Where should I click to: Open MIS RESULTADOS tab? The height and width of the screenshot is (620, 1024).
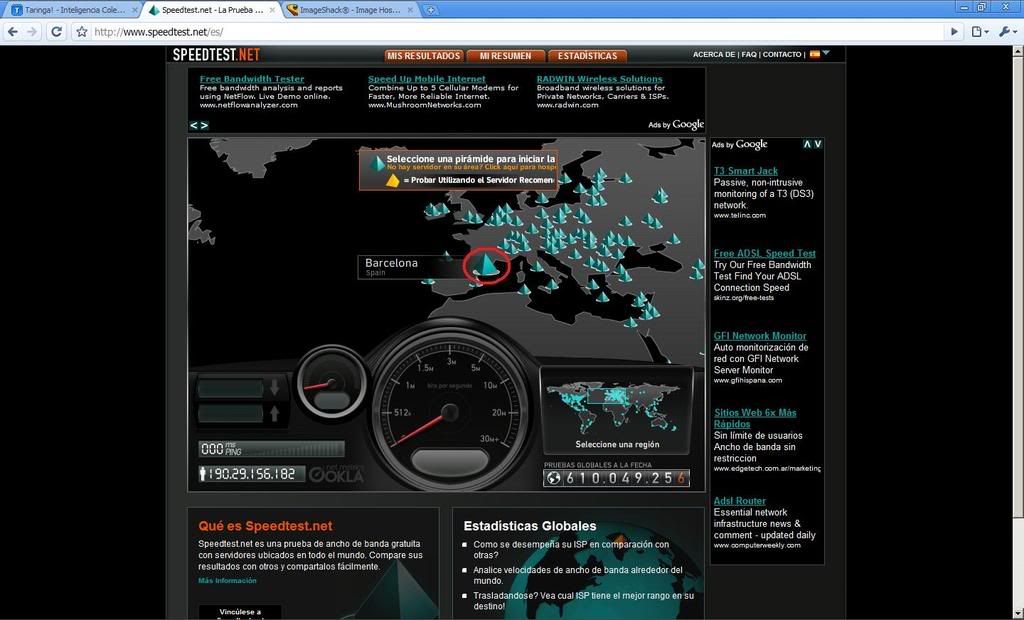pyautogui.click(x=424, y=56)
